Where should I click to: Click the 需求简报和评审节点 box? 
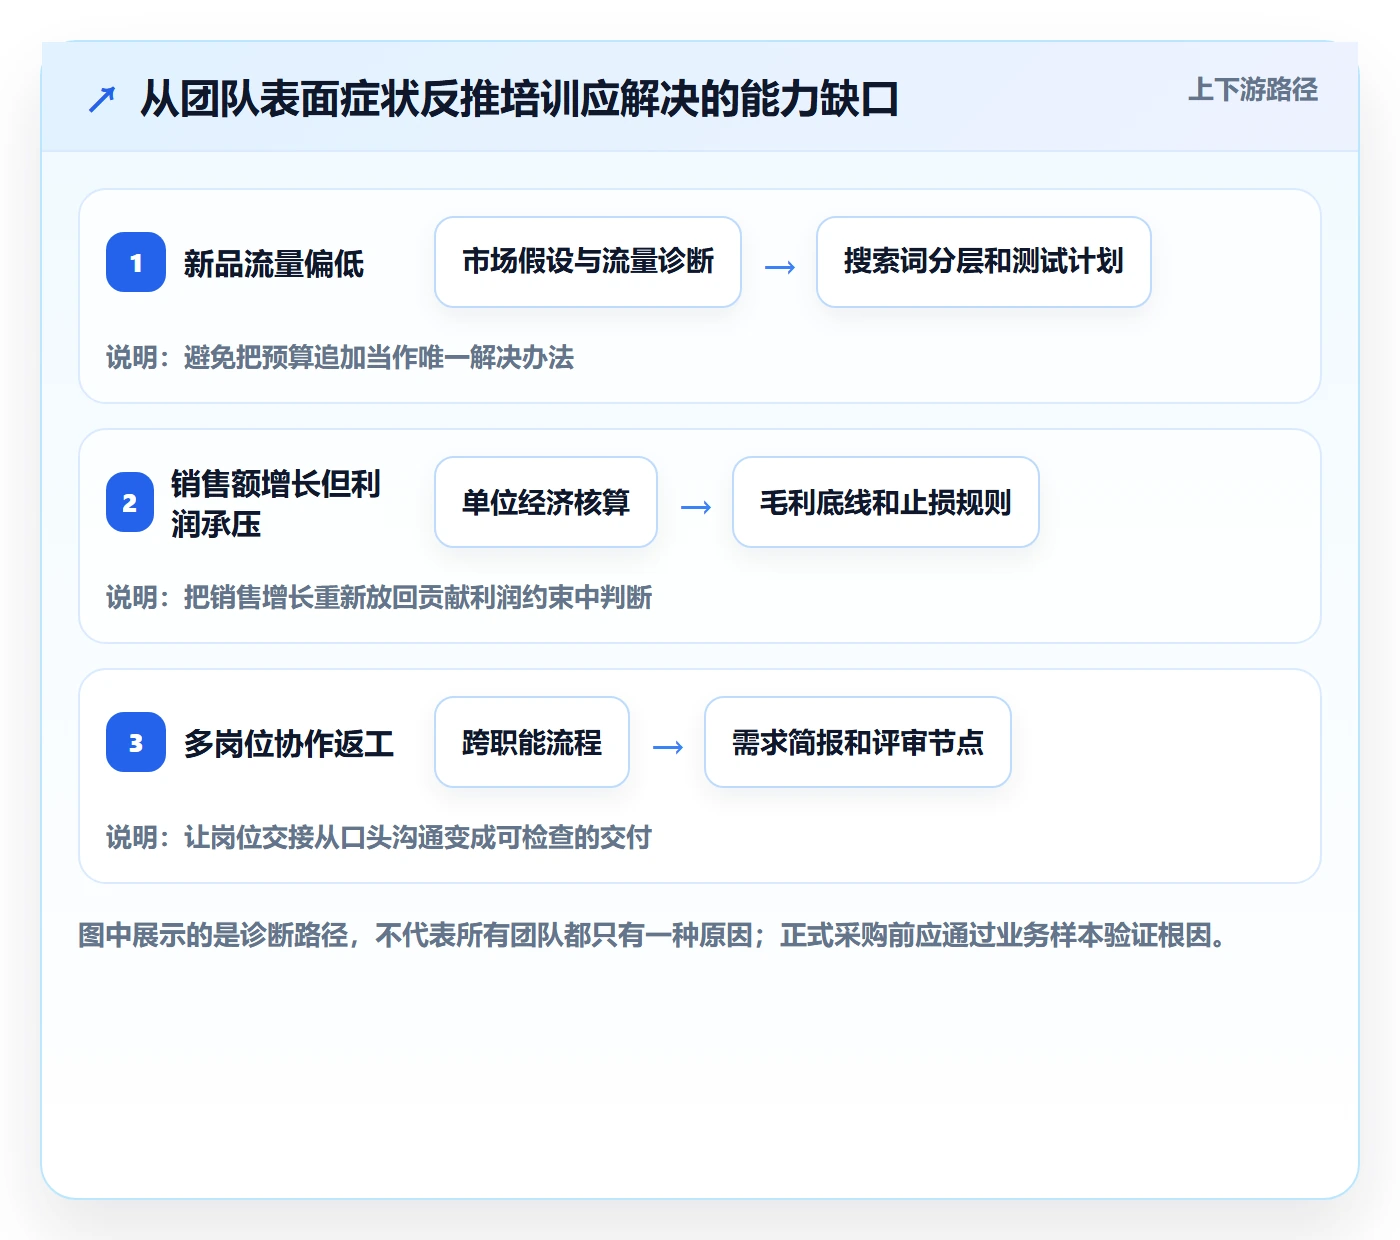858,742
